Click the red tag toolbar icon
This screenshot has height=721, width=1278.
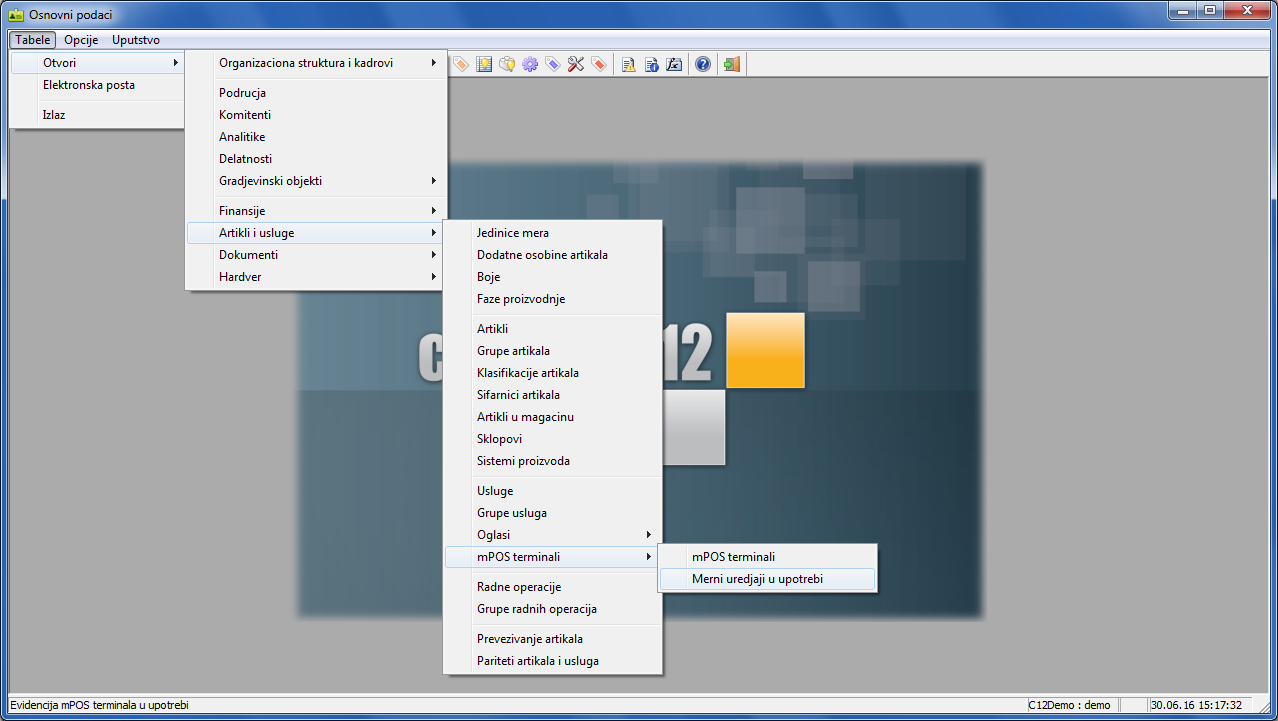click(x=599, y=64)
